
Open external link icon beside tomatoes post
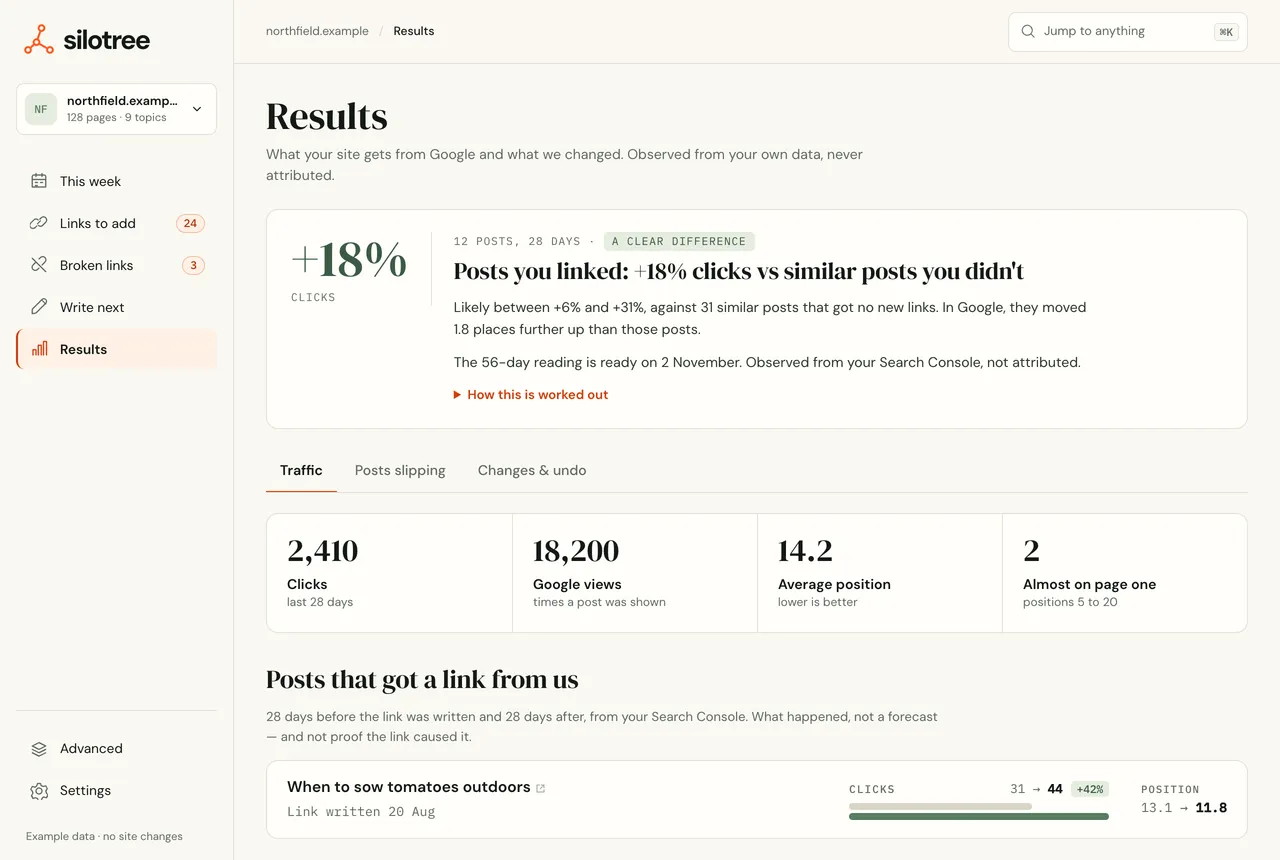pyautogui.click(x=541, y=788)
